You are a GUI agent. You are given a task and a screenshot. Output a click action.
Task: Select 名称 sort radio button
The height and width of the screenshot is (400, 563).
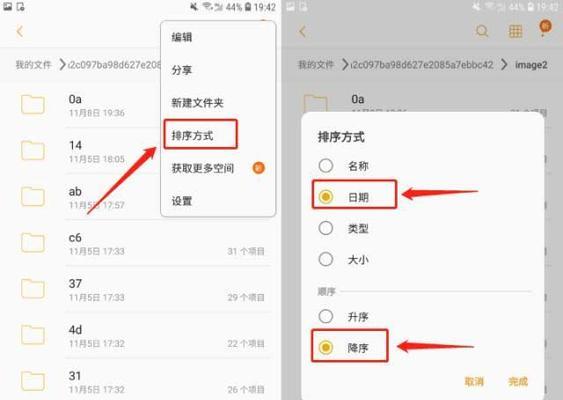click(x=326, y=166)
